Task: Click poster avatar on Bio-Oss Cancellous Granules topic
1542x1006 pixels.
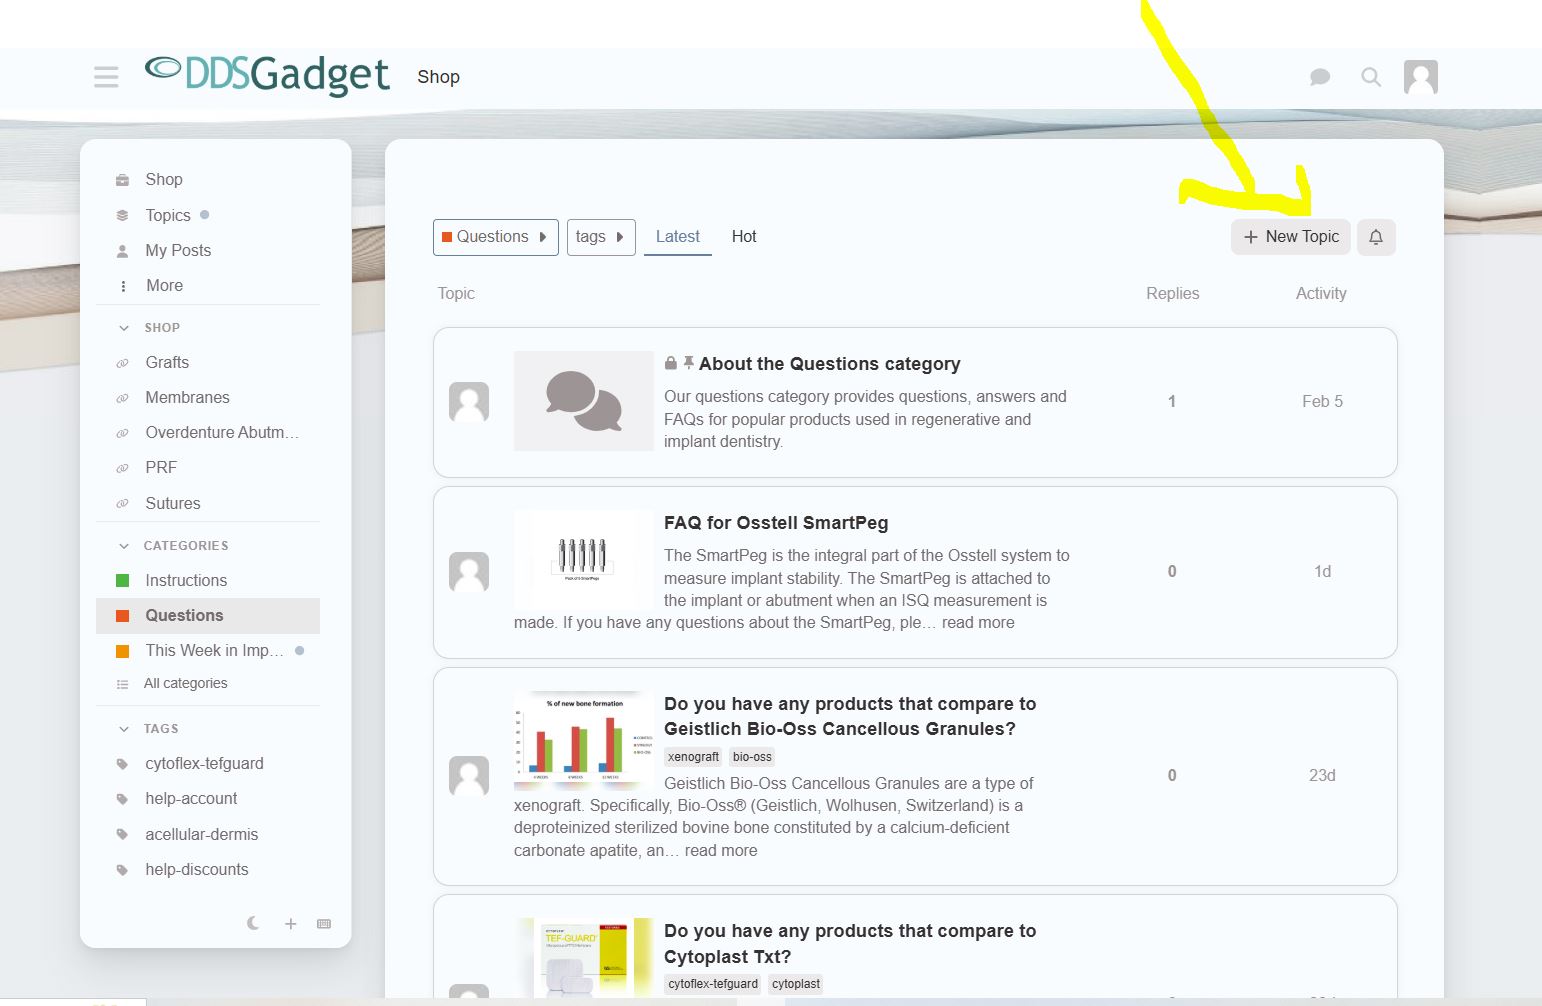Action: pyautogui.click(x=469, y=776)
